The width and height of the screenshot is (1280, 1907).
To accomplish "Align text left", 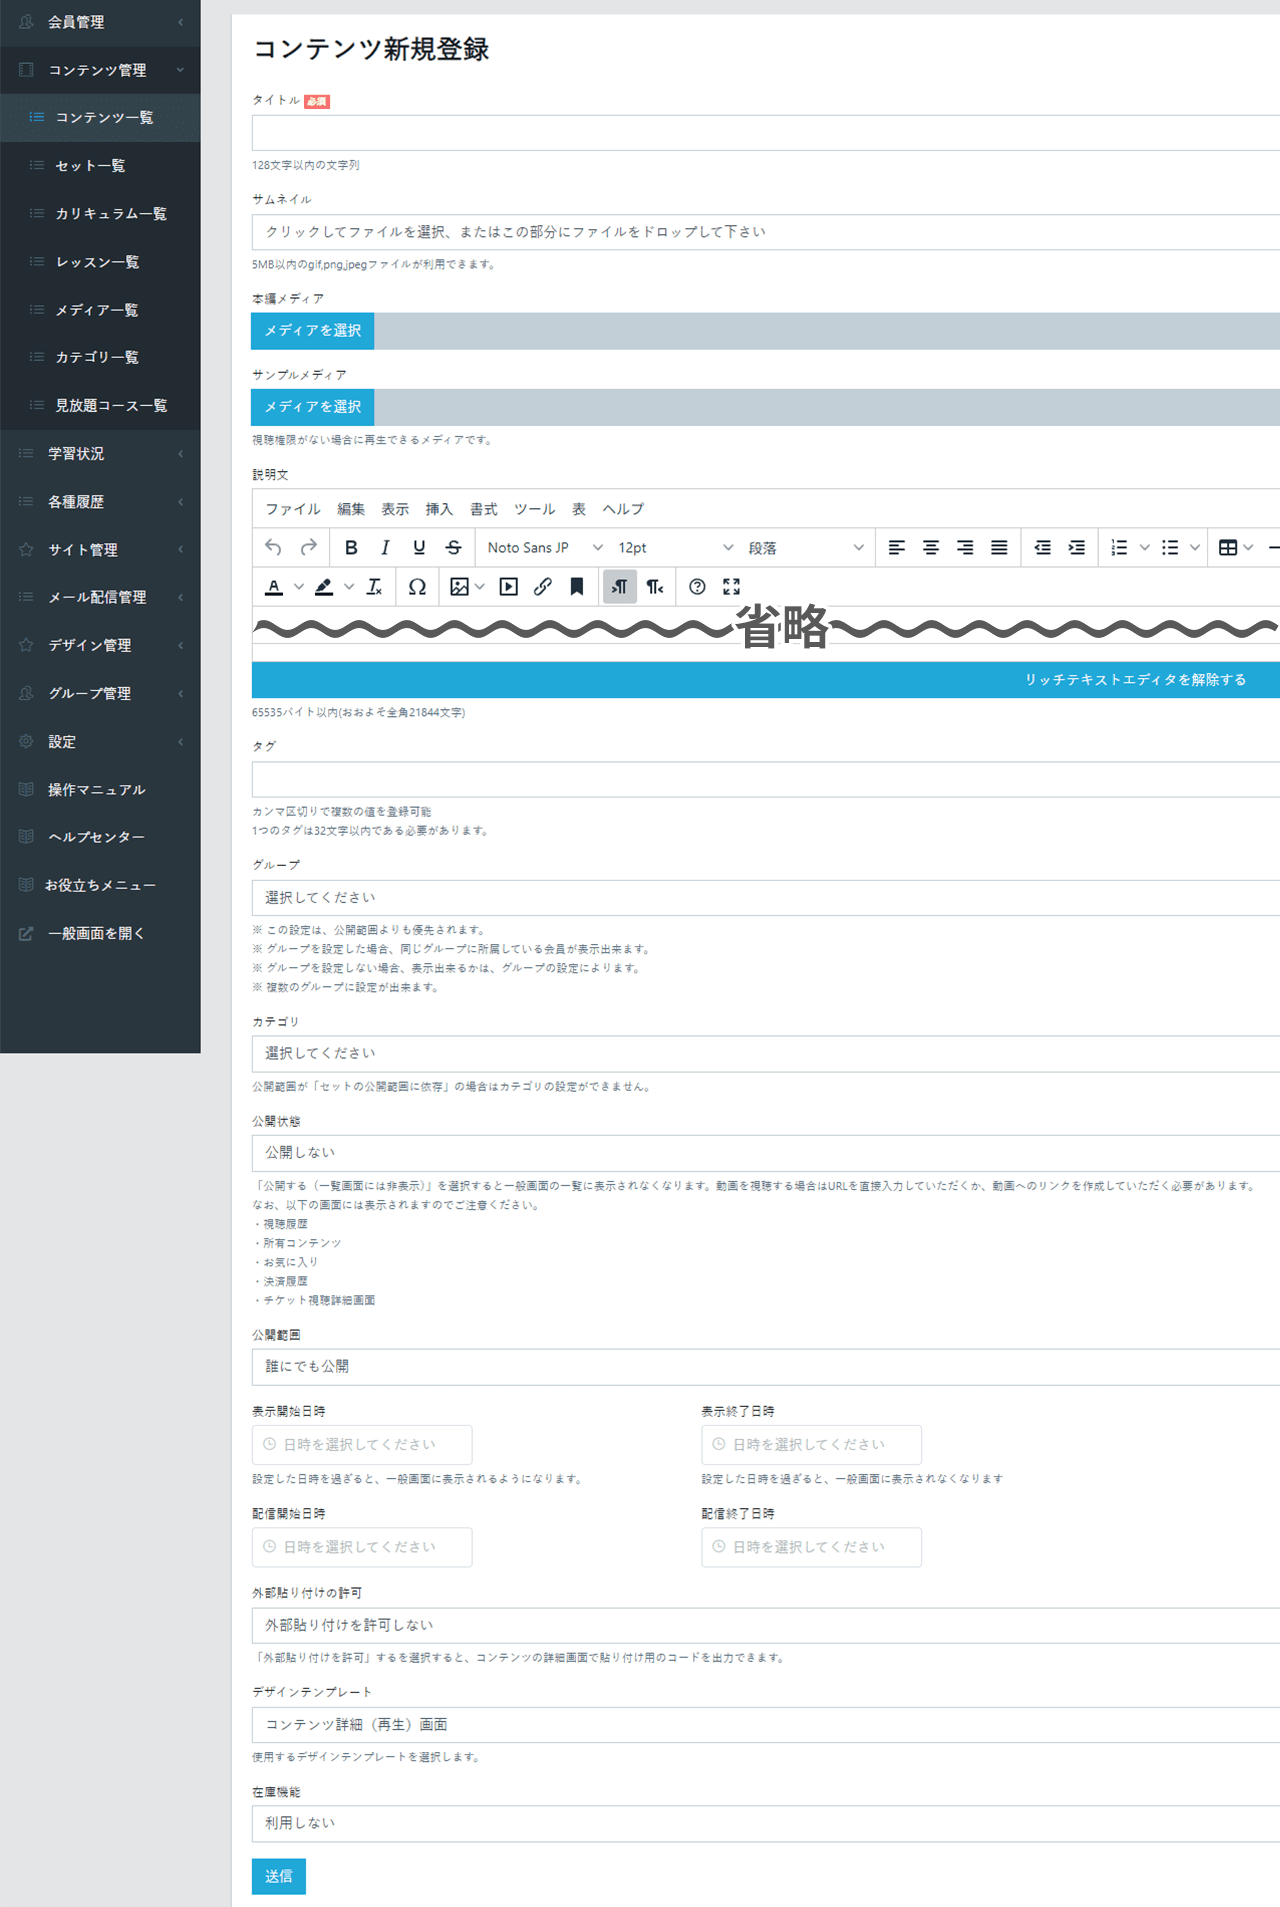I will click(x=897, y=547).
